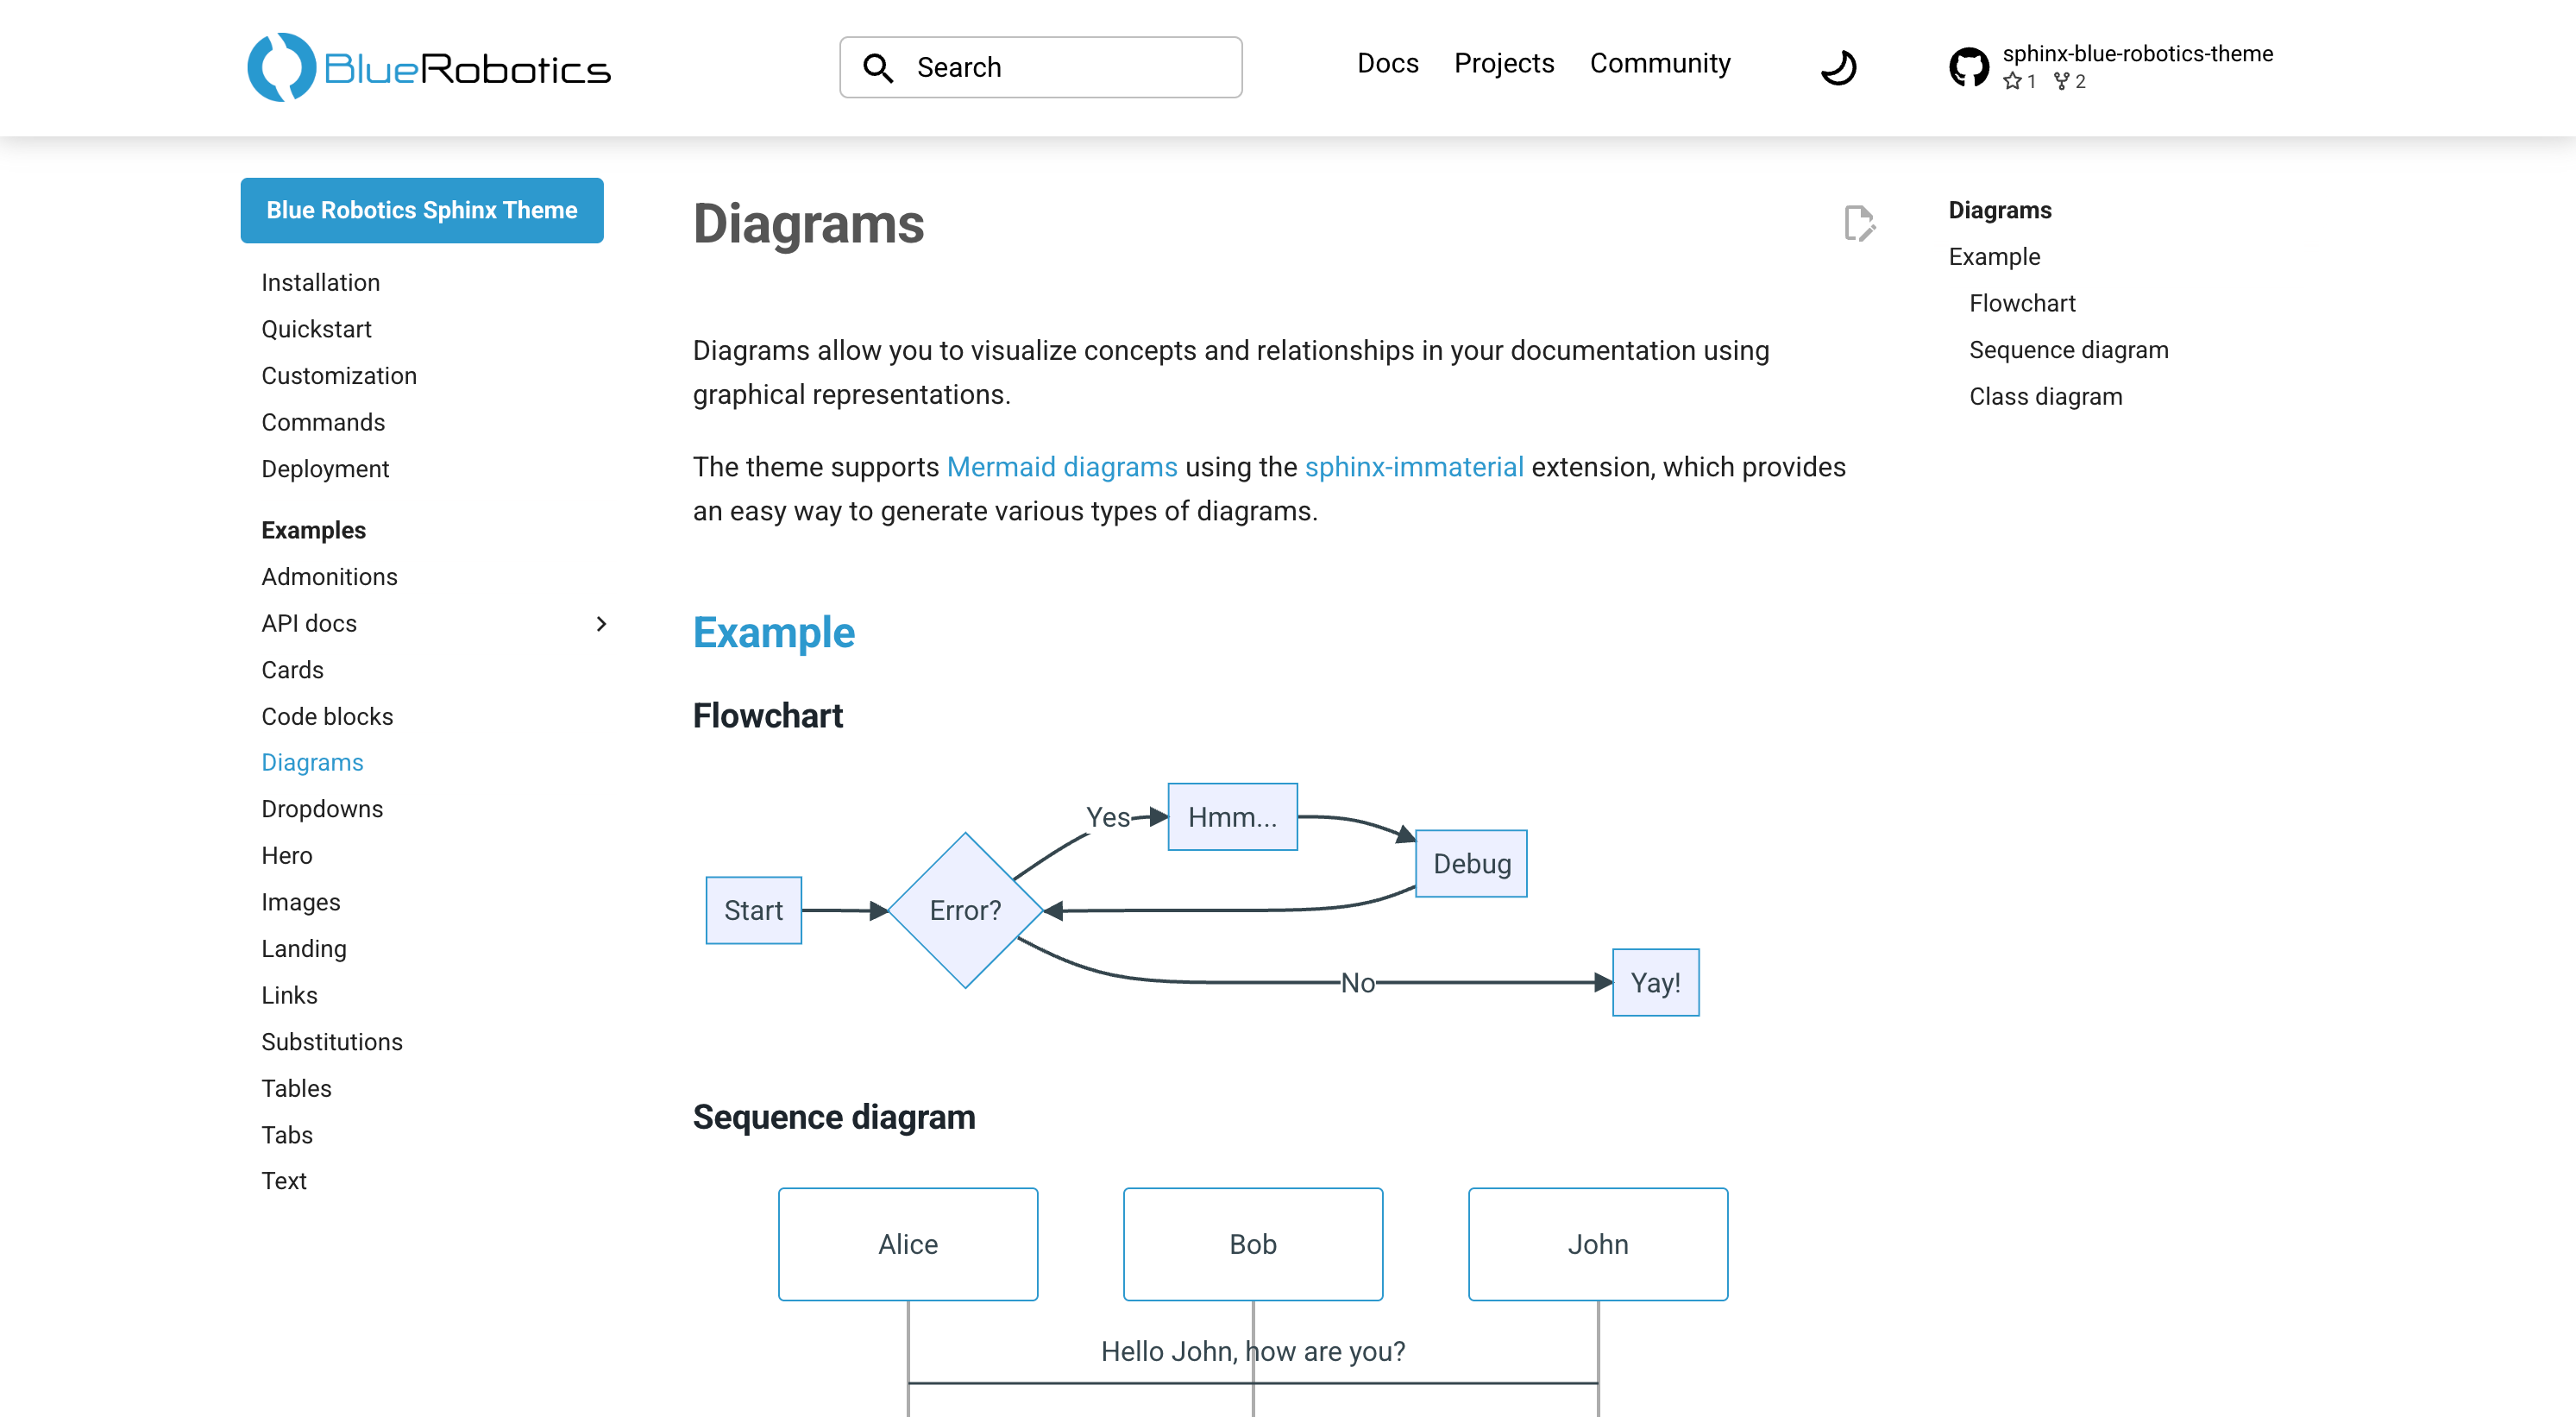2576x1417 pixels.
Task: Expand the API docs section chevron
Action: [601, 623]
